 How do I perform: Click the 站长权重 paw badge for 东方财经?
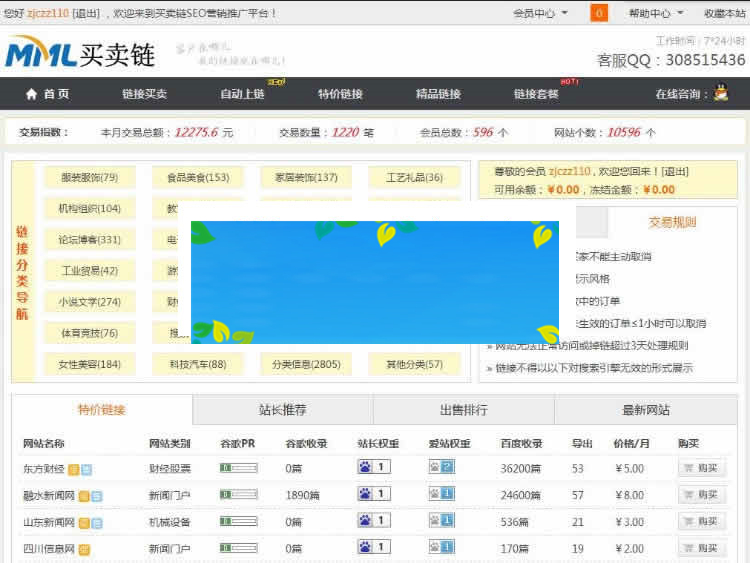pyautogui.click(x=374, y=467)
